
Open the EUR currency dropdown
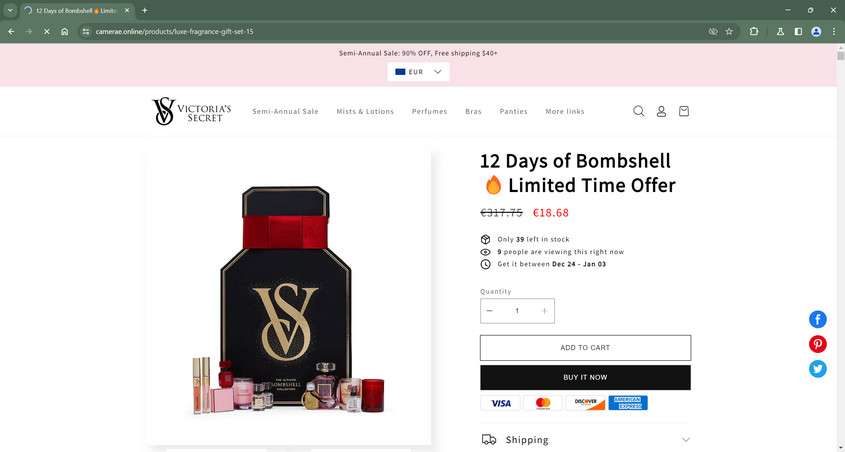pos(418,72)
